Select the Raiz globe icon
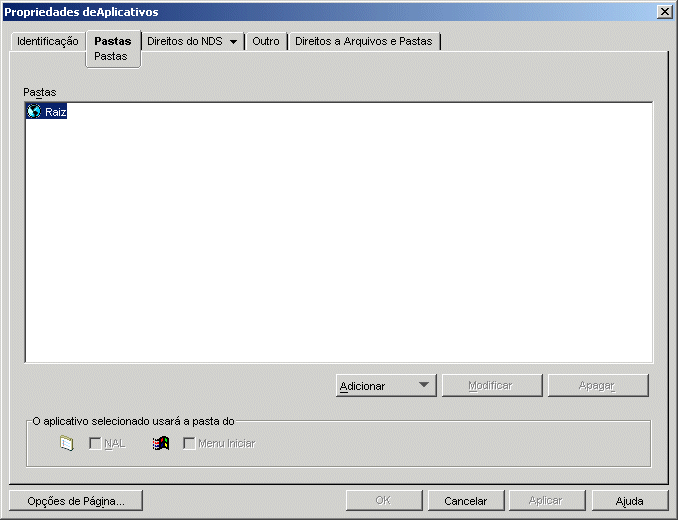 (34, 112)
